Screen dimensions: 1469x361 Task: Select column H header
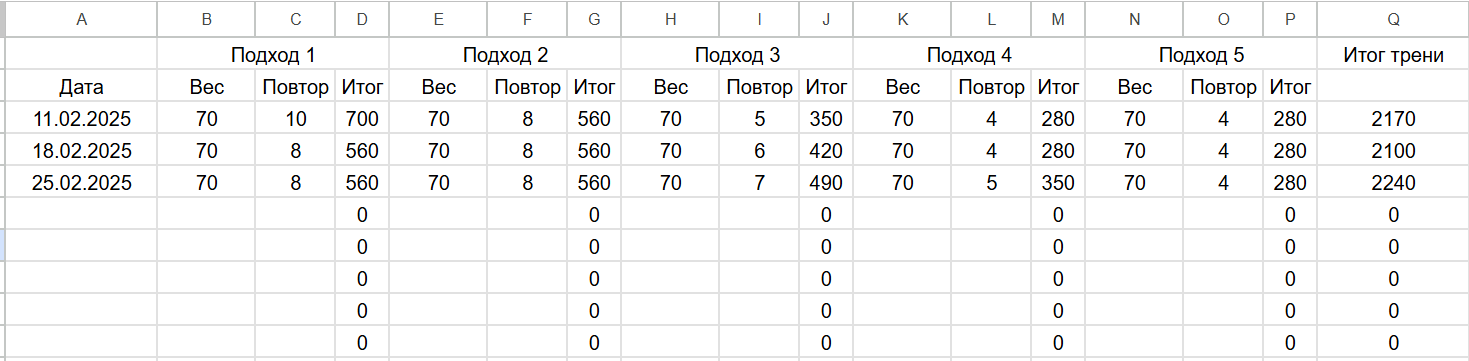point(670,19)
